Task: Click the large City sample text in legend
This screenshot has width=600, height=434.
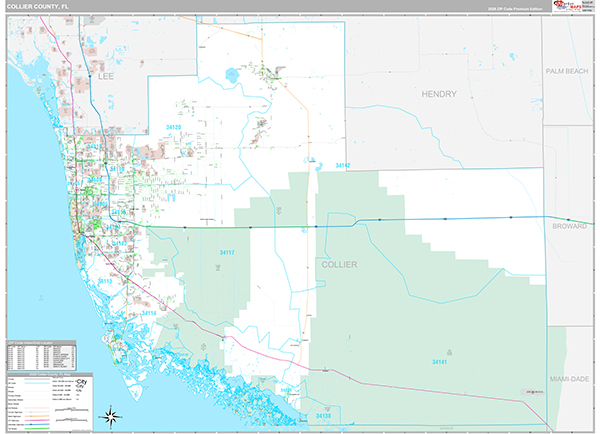Action: 82,382
